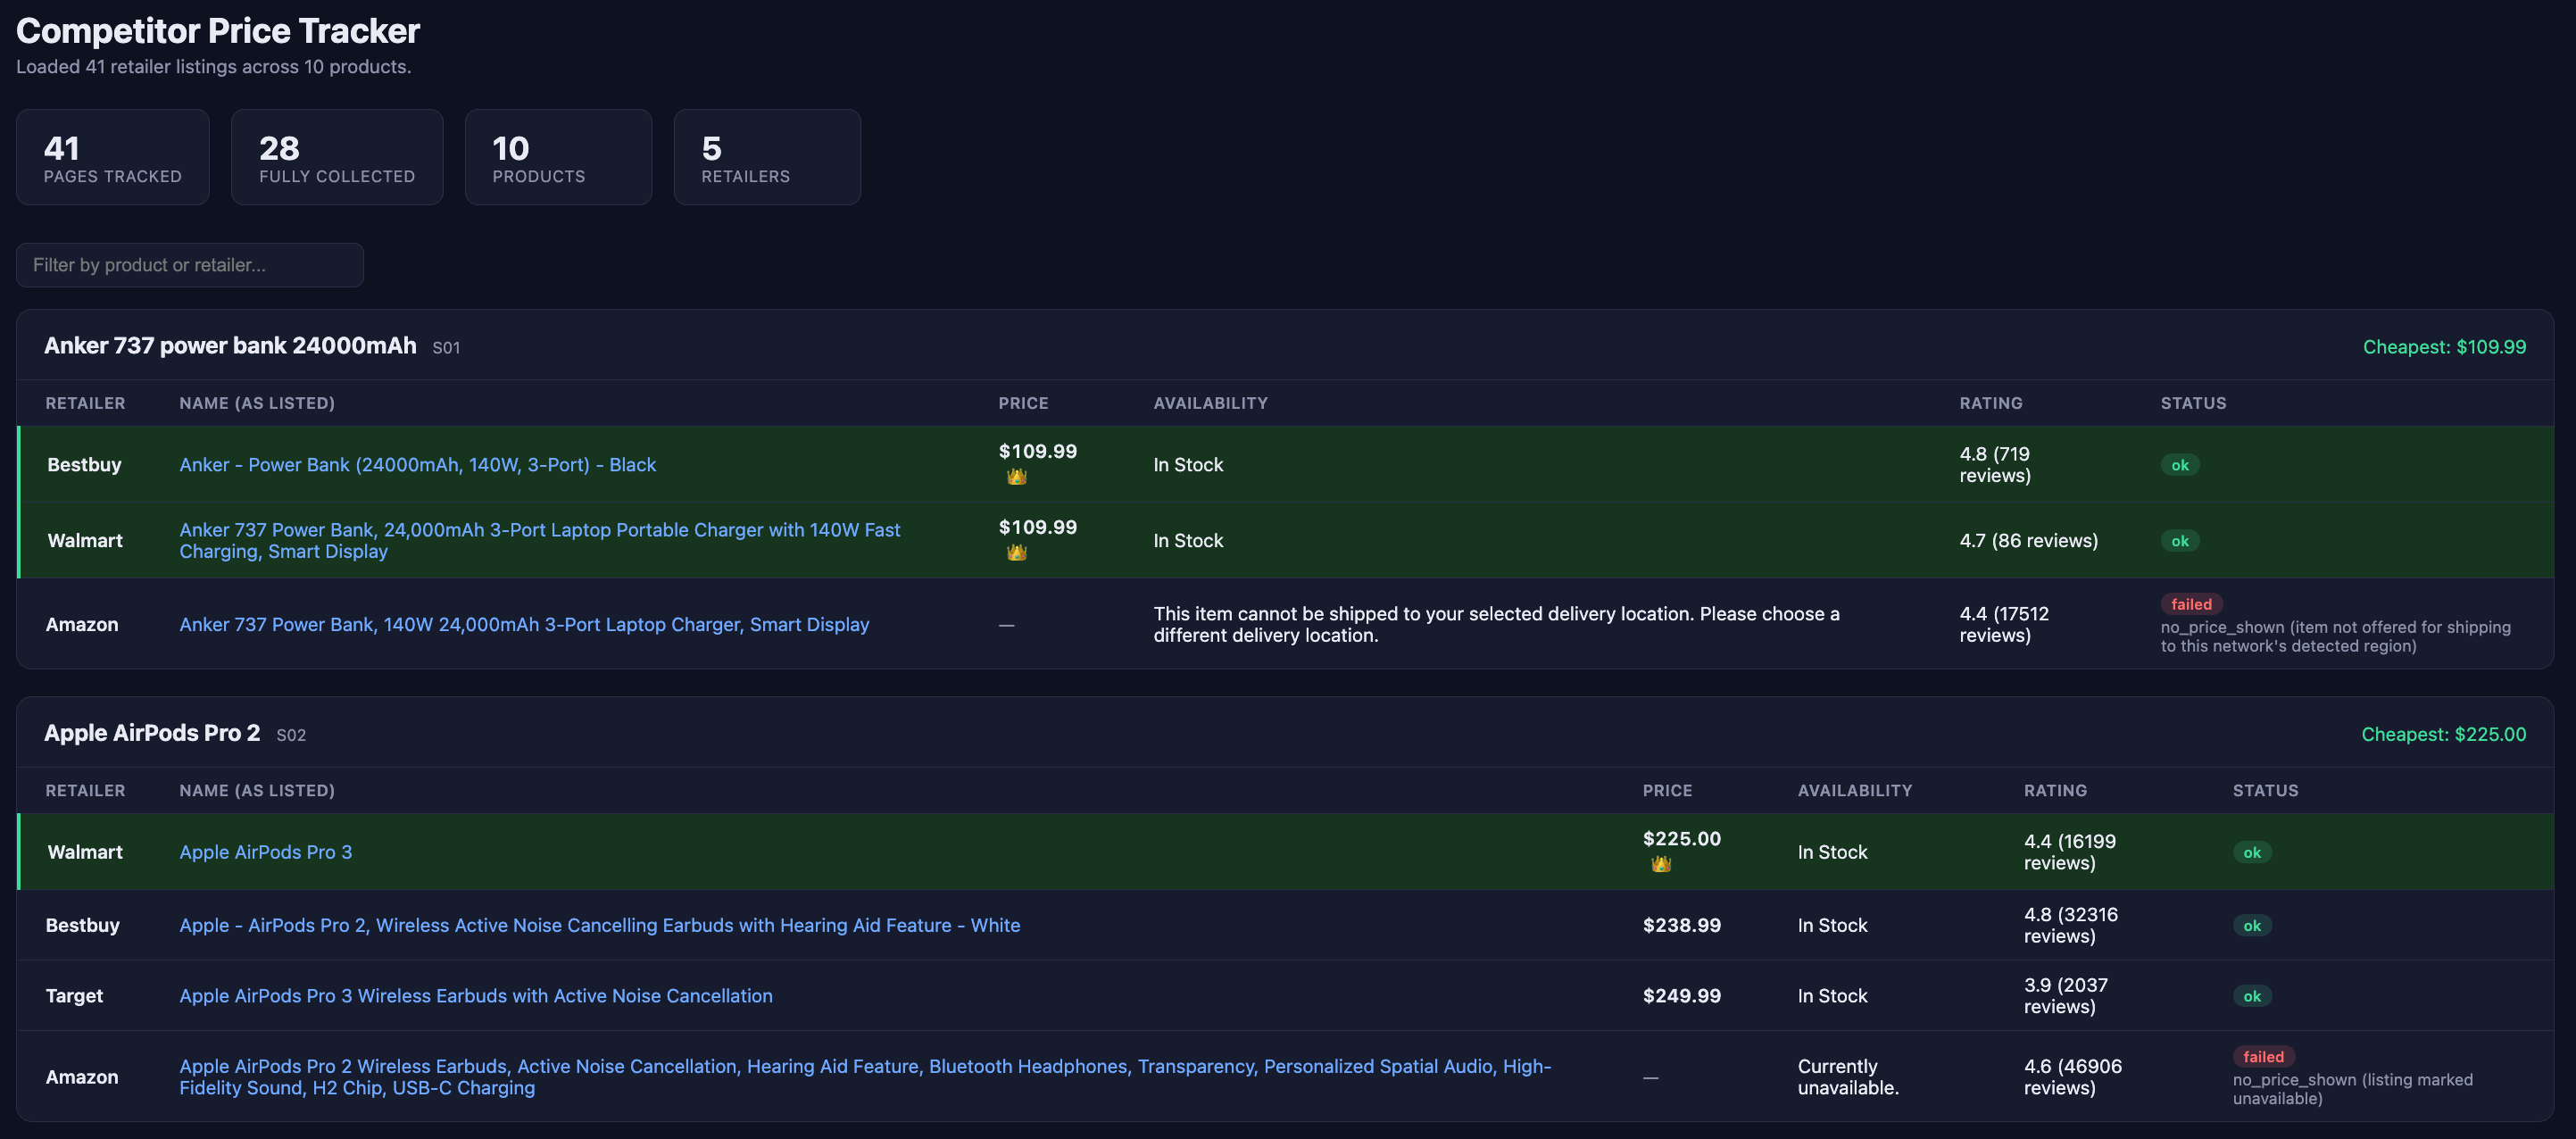
Task: Click the "Anker 737 power bank 24000mAh" heading
Action: 230,345
